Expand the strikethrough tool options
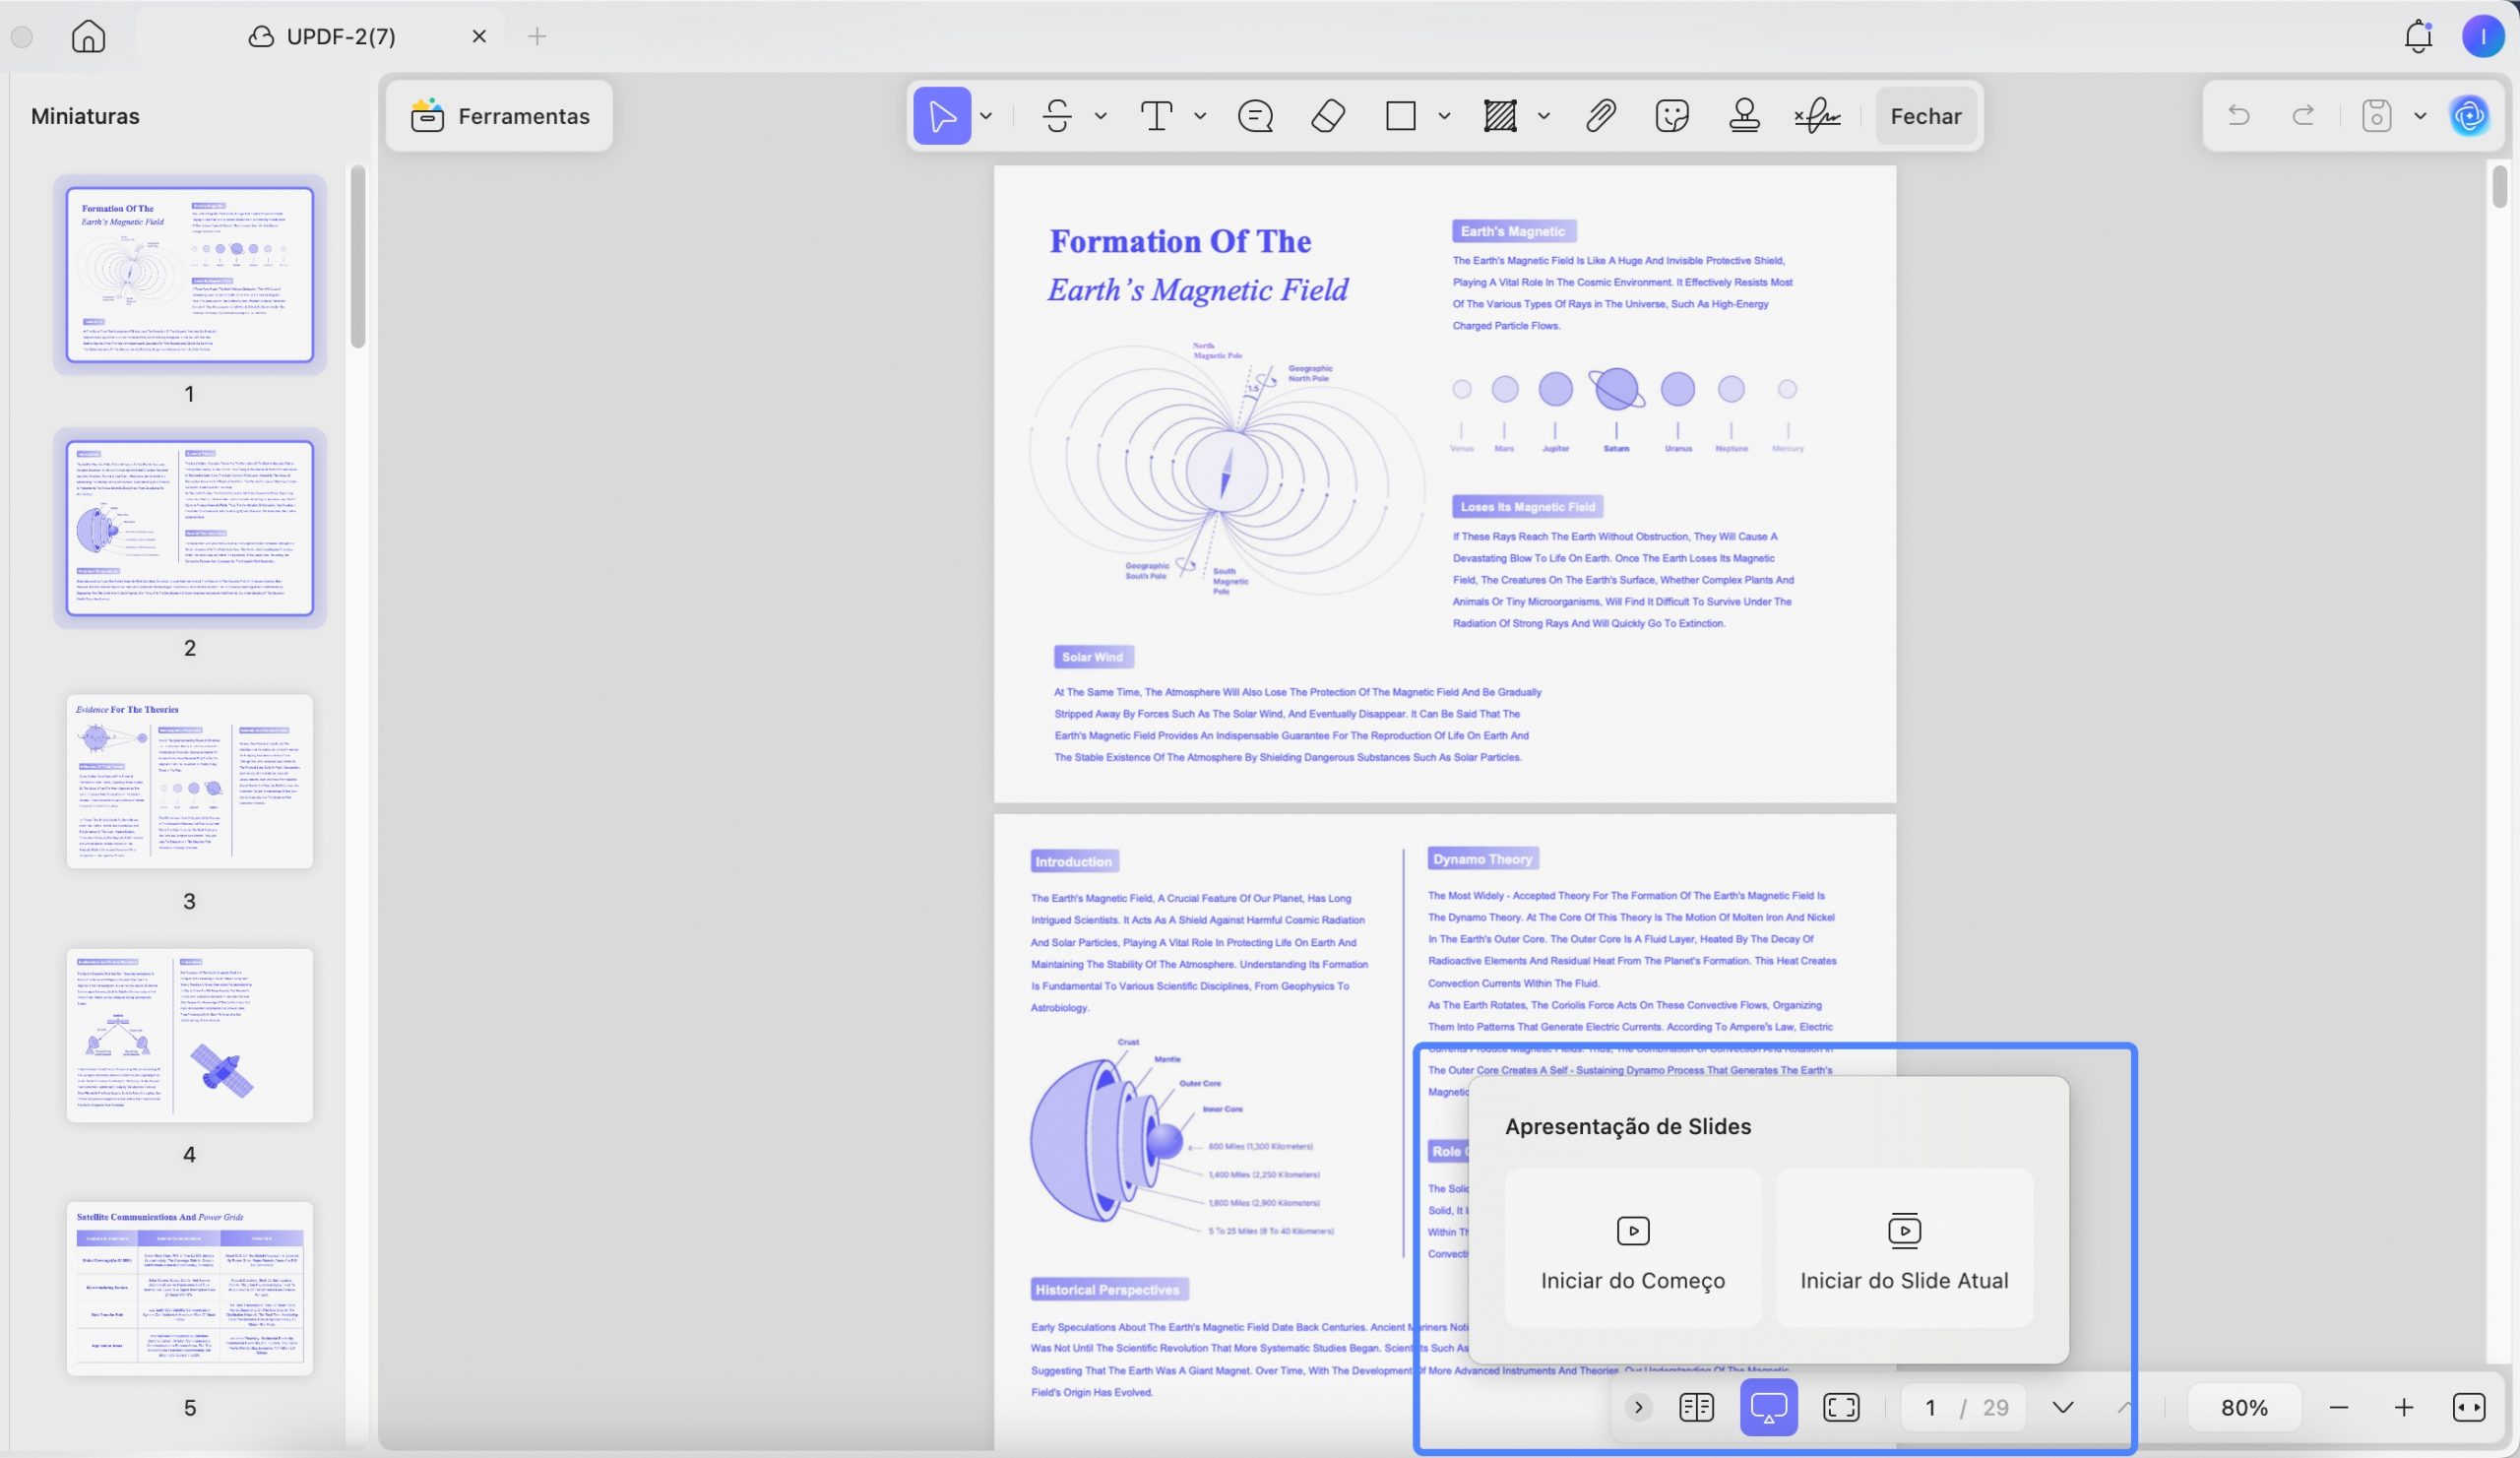Image resolution: width=2520 pixels, height=1458 pixels. point(1100,116)
